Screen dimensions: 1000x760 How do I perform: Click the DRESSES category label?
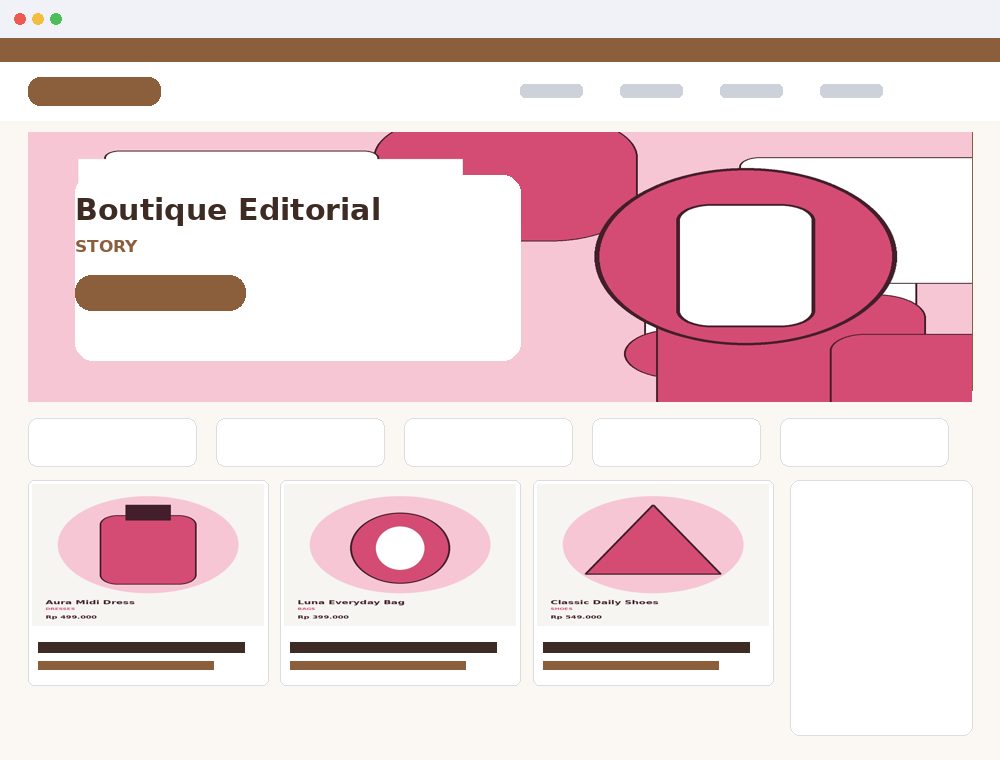click(x=60, y=609)
